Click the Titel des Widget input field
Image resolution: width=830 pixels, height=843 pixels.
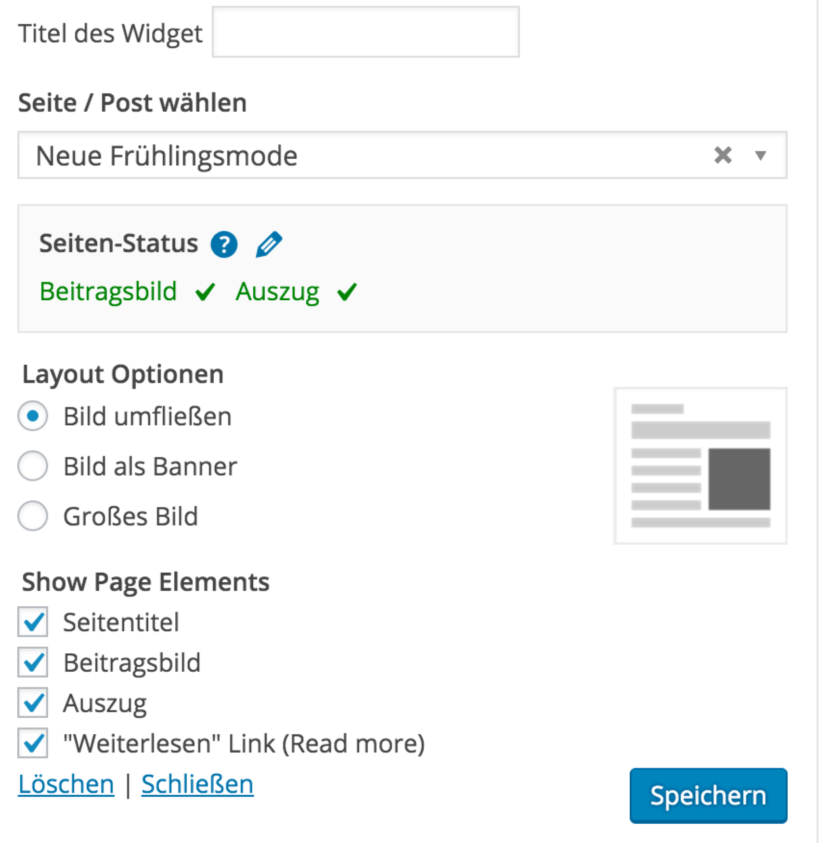click(x=364, y=32)
